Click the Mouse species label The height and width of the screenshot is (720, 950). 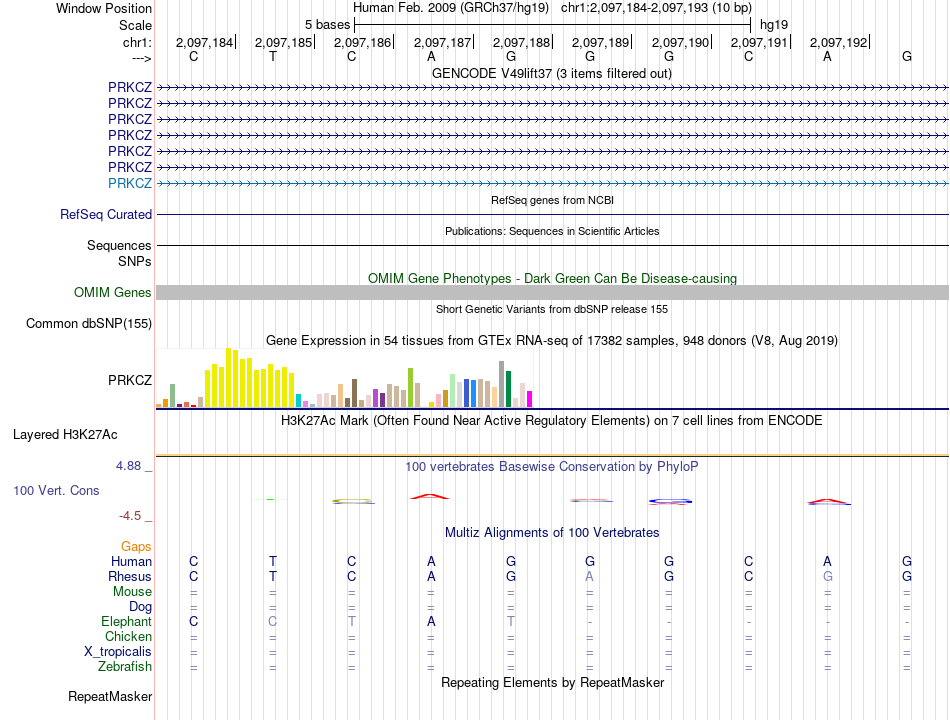pos(132,592)
